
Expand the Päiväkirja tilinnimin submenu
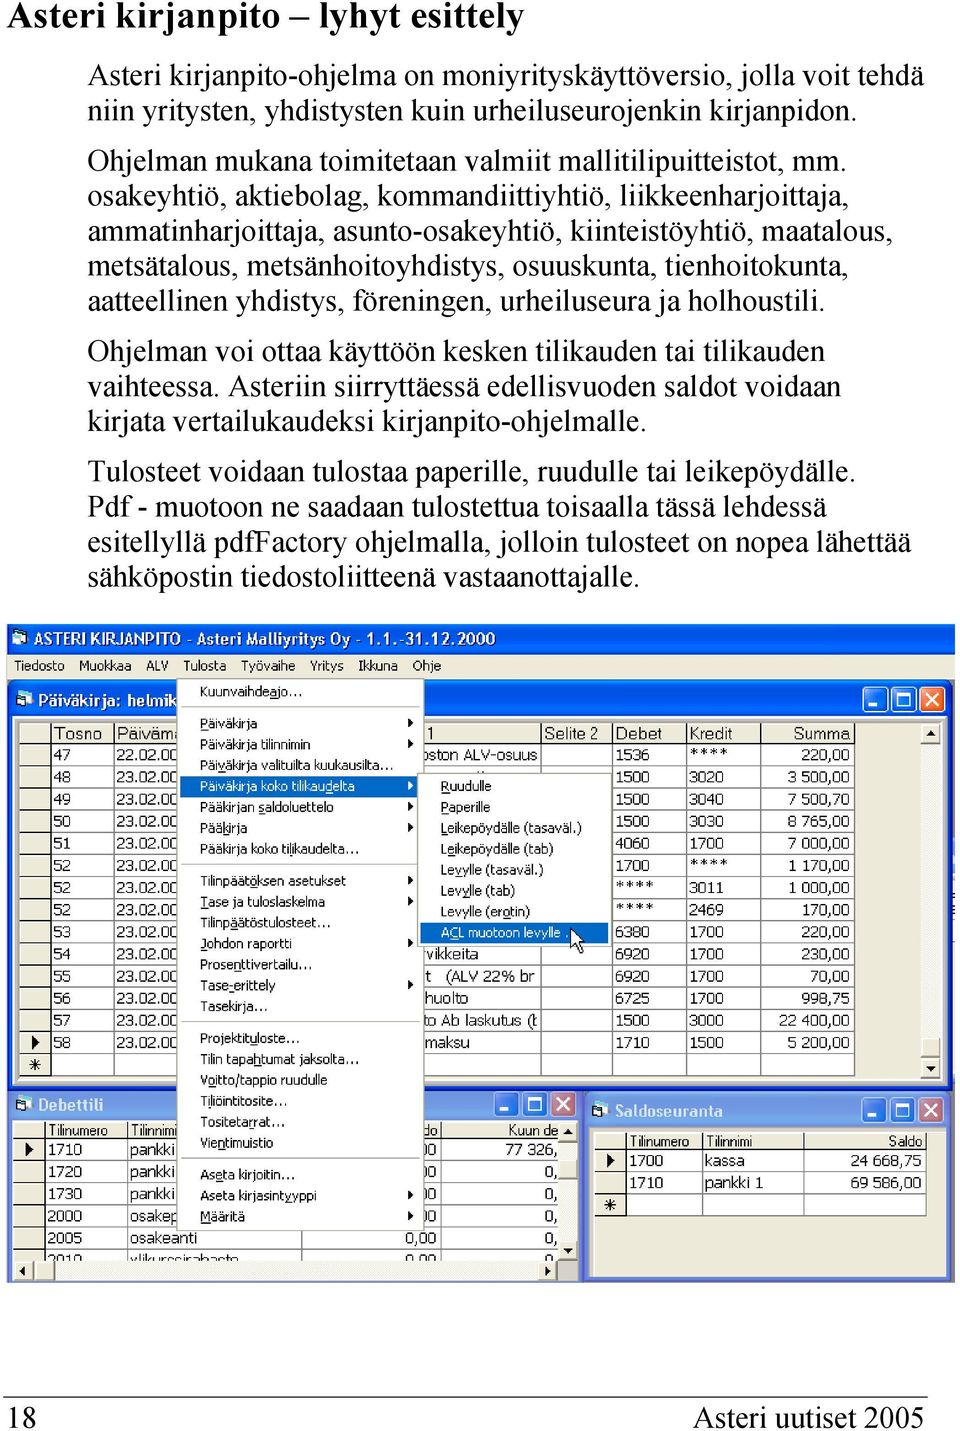click(x=299, y=744)
